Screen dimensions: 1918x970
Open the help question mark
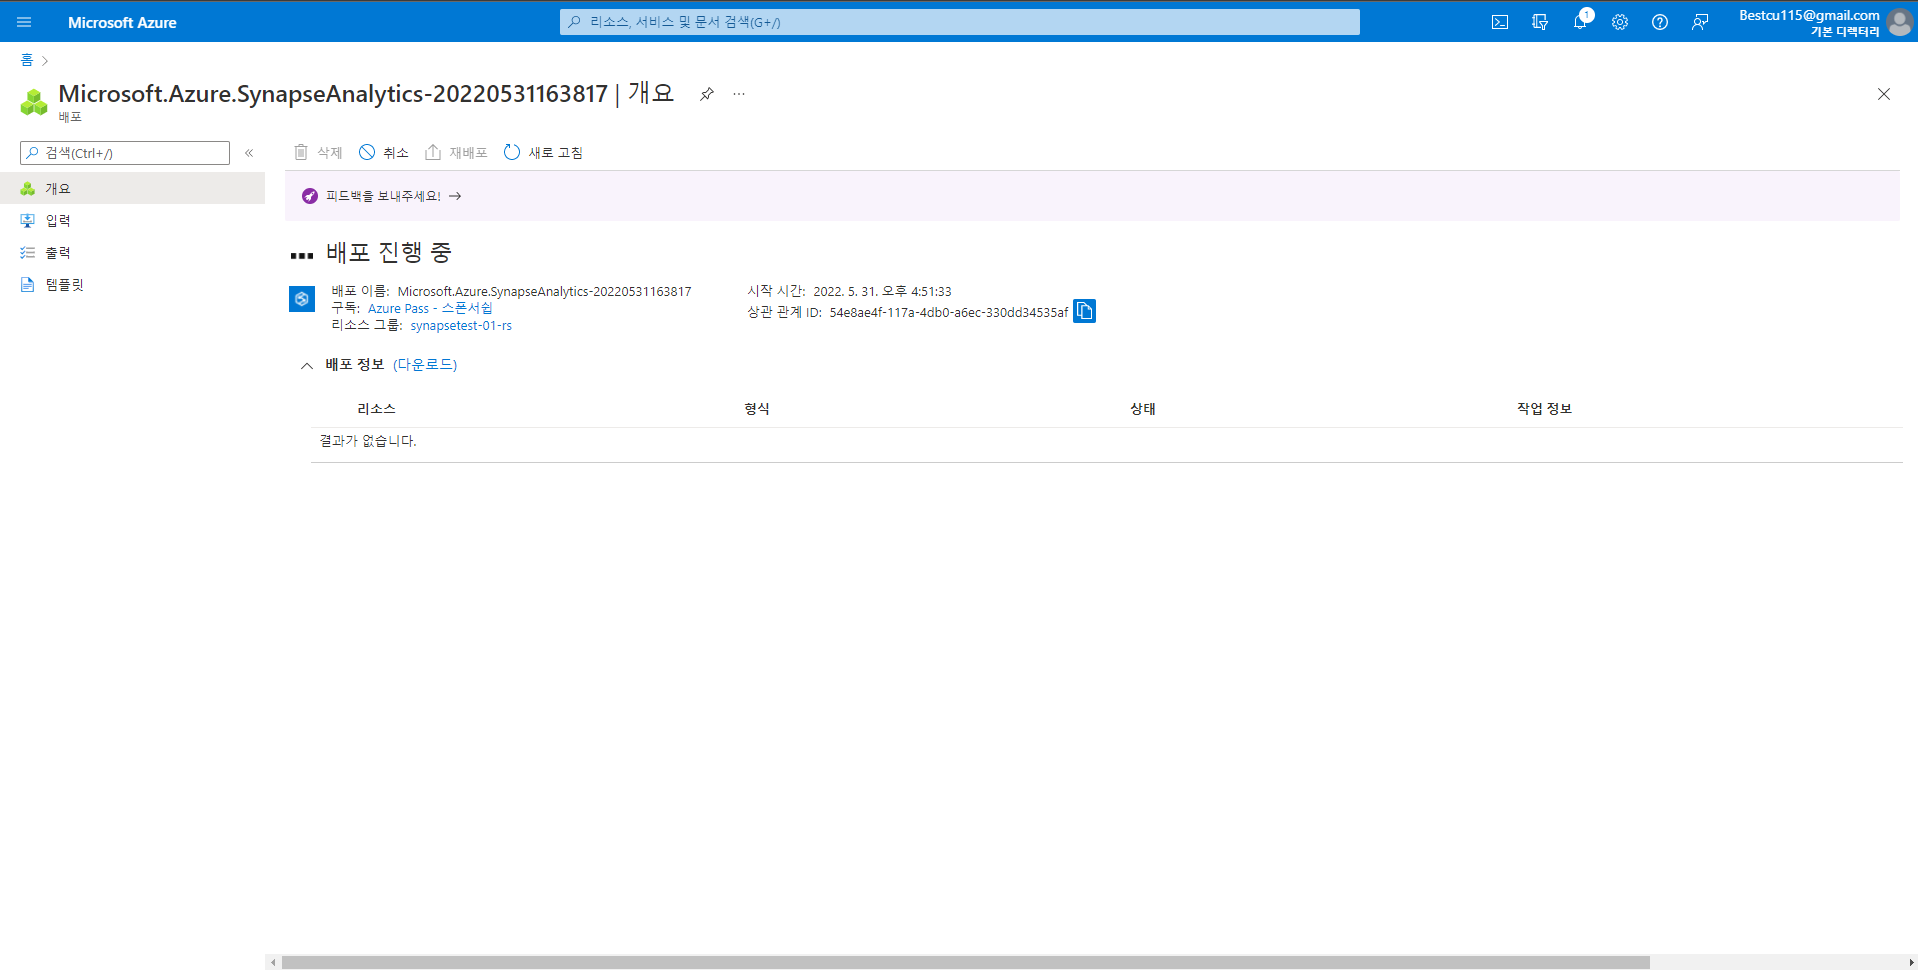[1660, 22]
